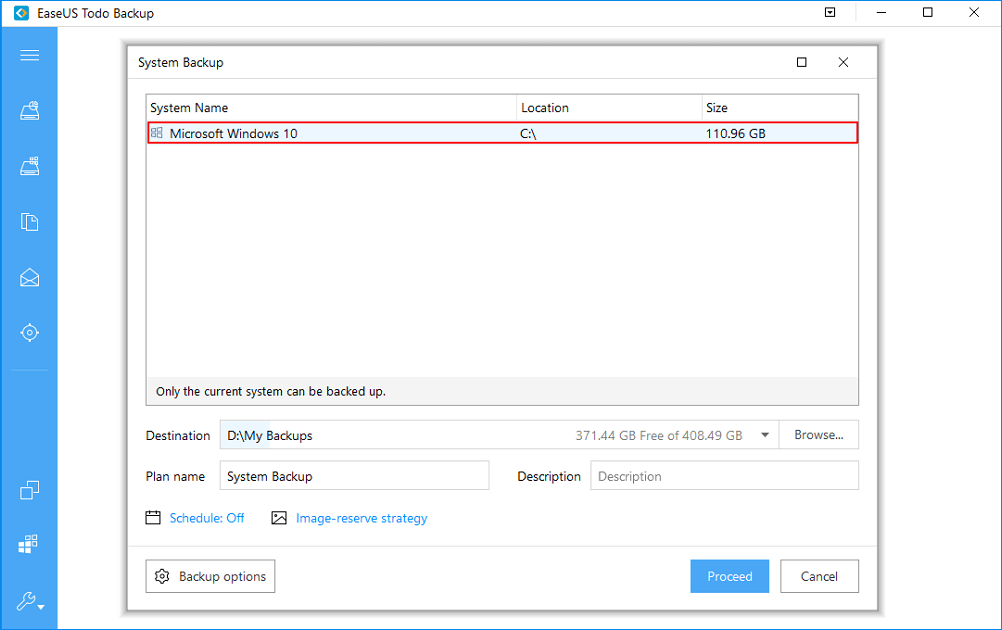Open the hamburger menu in sidebar
The width and height of the screenshot is (1002, 630).
pos(29,55)
